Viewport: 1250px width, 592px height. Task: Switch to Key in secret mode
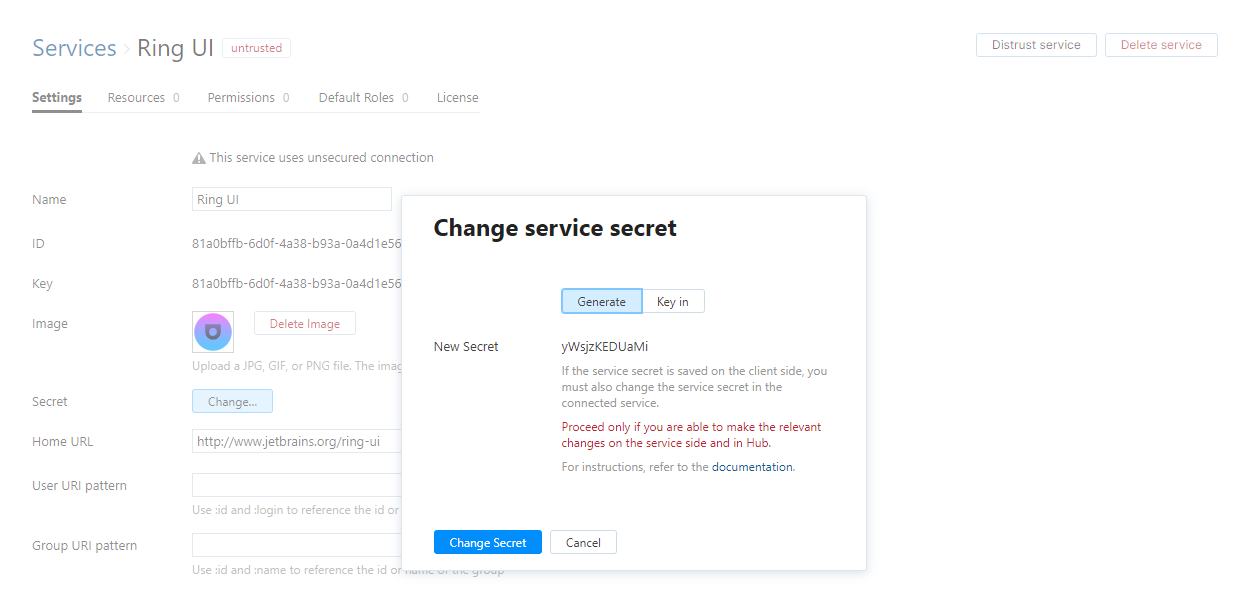point(673,300)
